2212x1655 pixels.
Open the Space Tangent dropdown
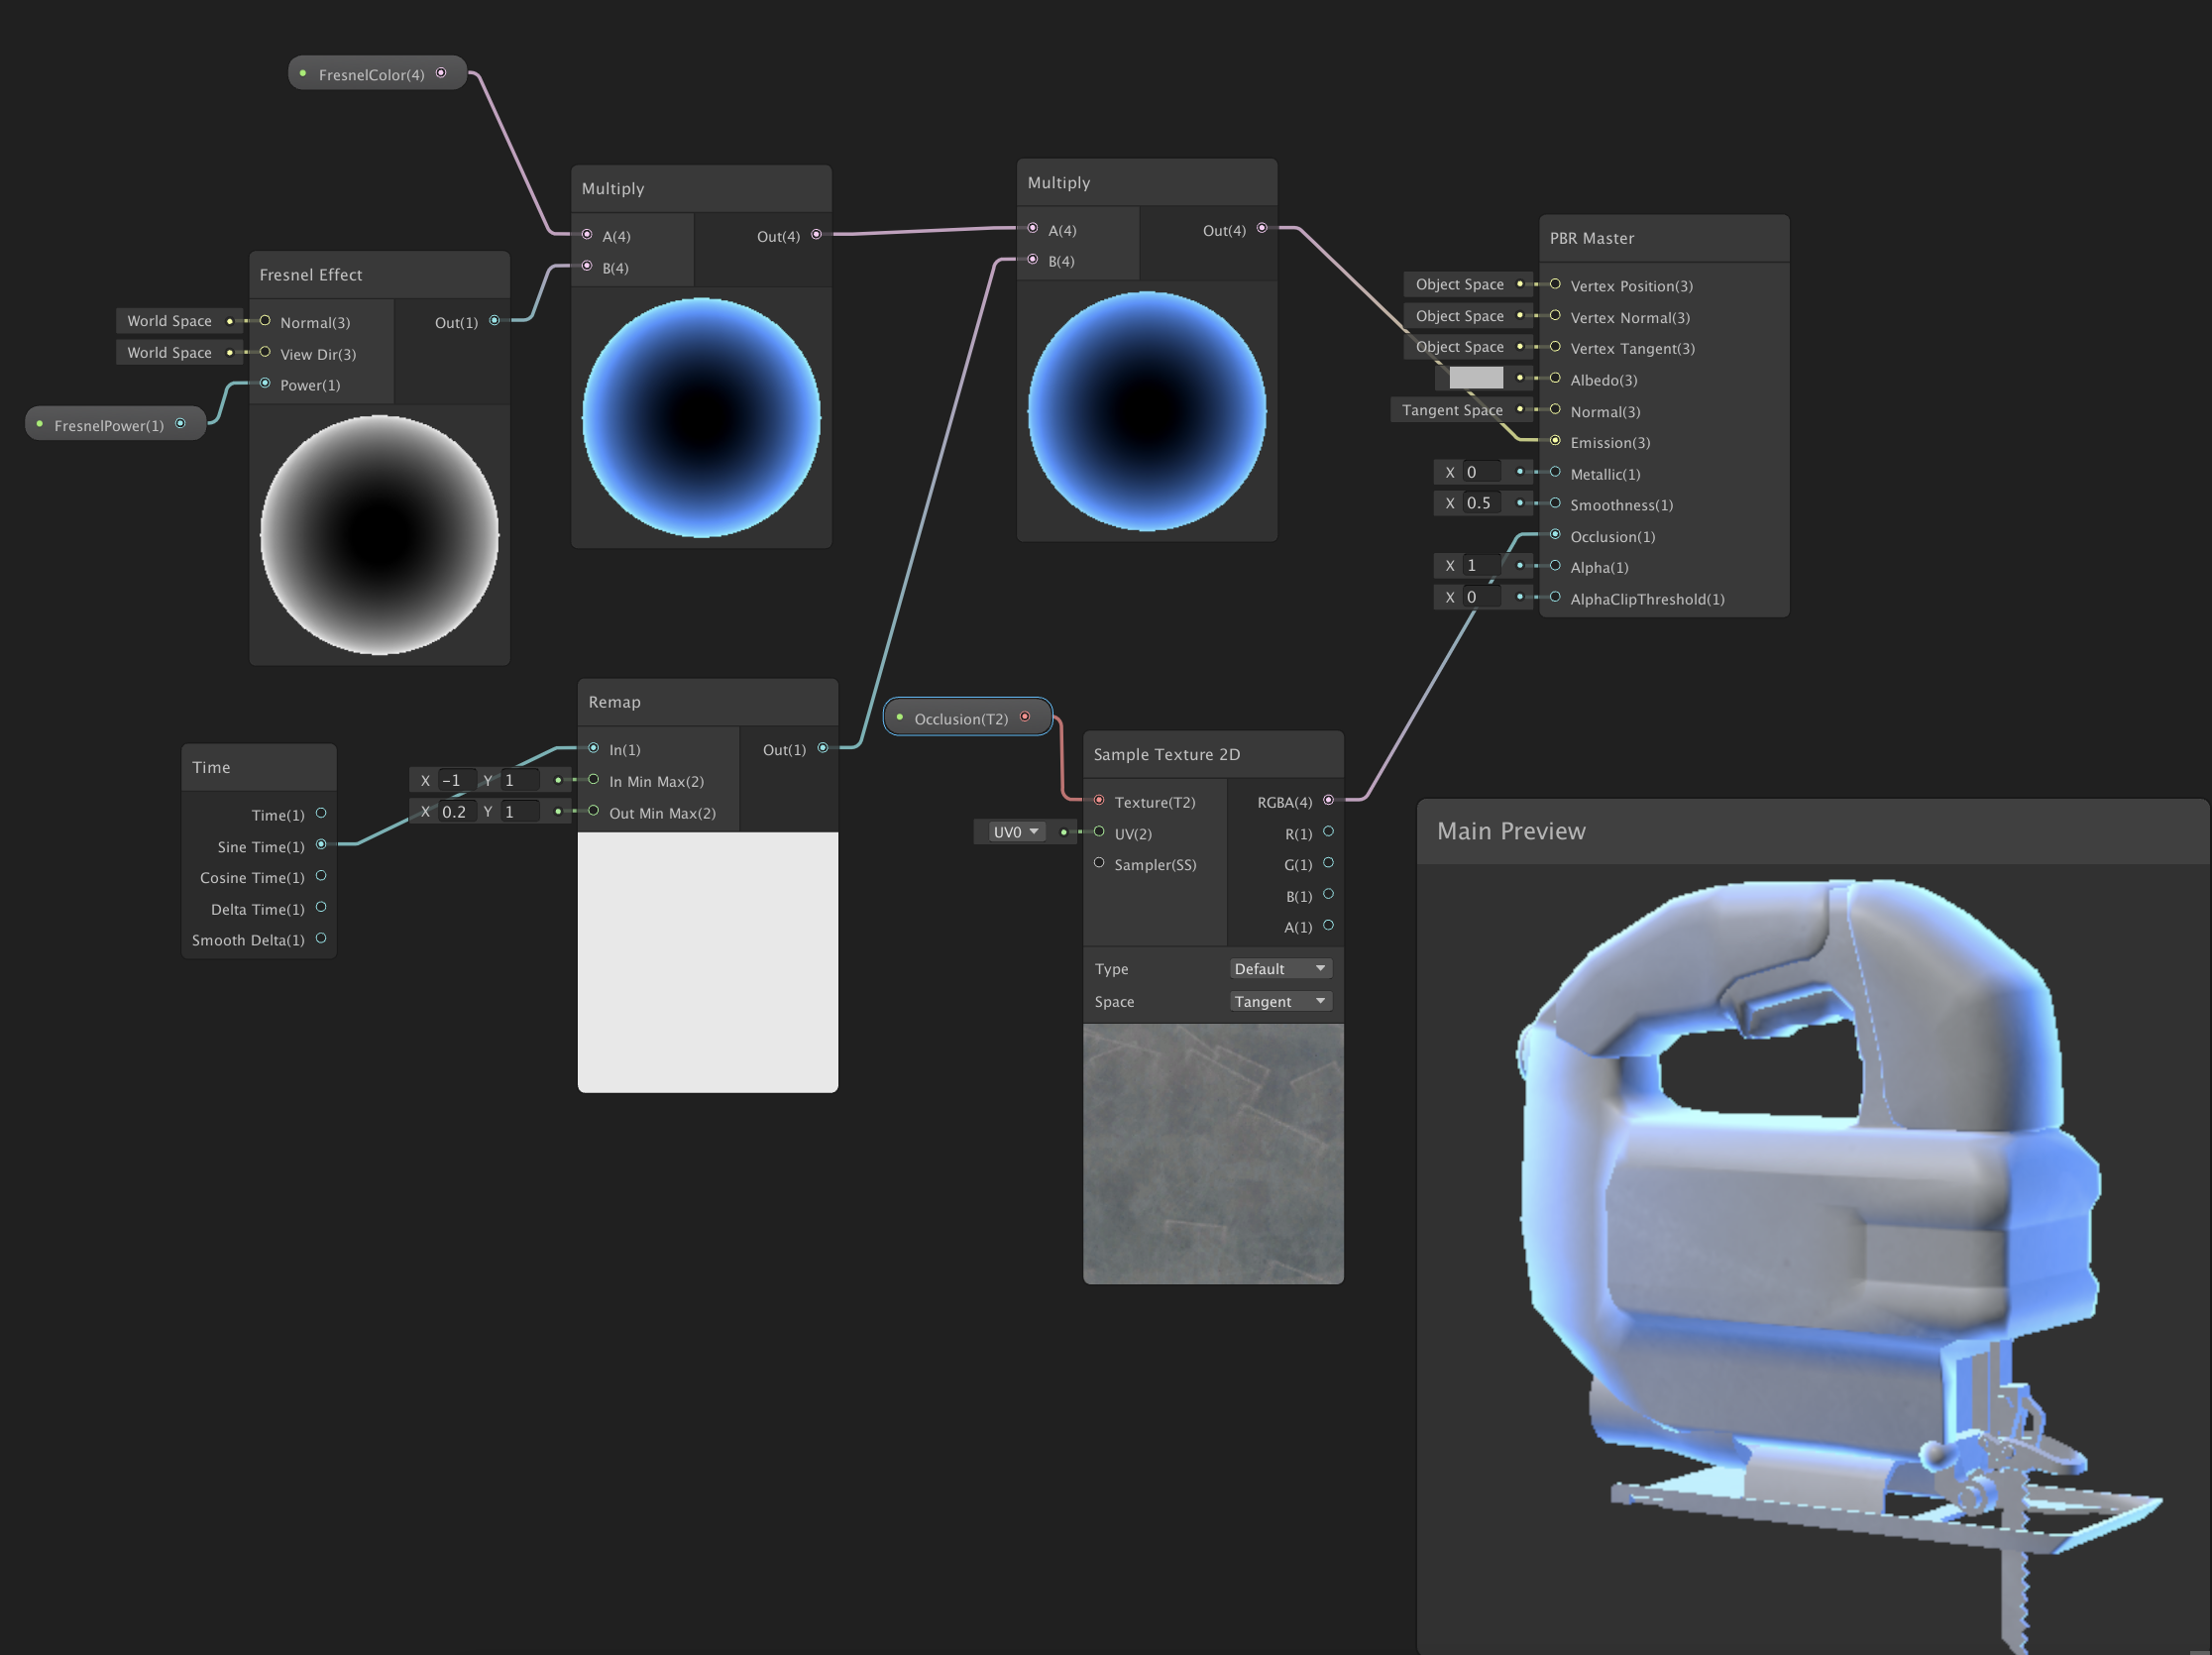(x=1280, y=1001)
